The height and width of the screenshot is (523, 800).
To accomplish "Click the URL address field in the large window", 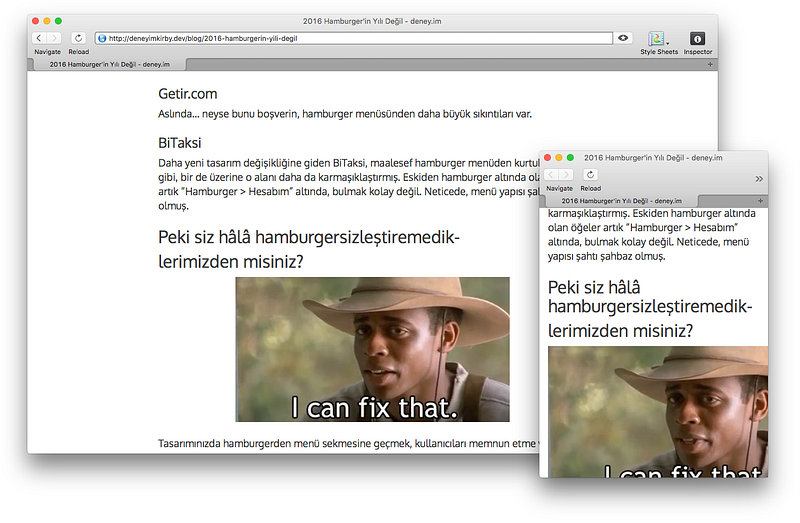I will [x=354, y=38].
